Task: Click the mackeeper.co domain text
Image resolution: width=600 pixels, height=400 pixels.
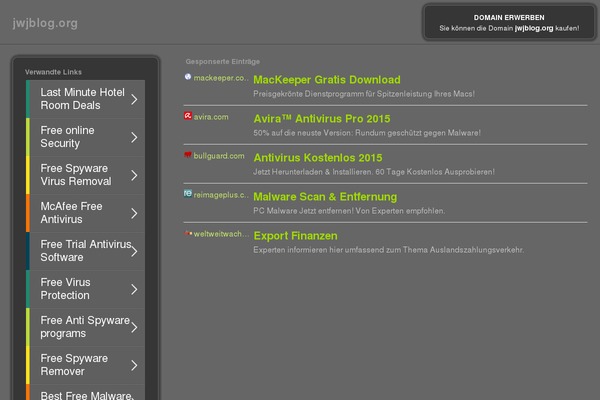Action: 221,78
